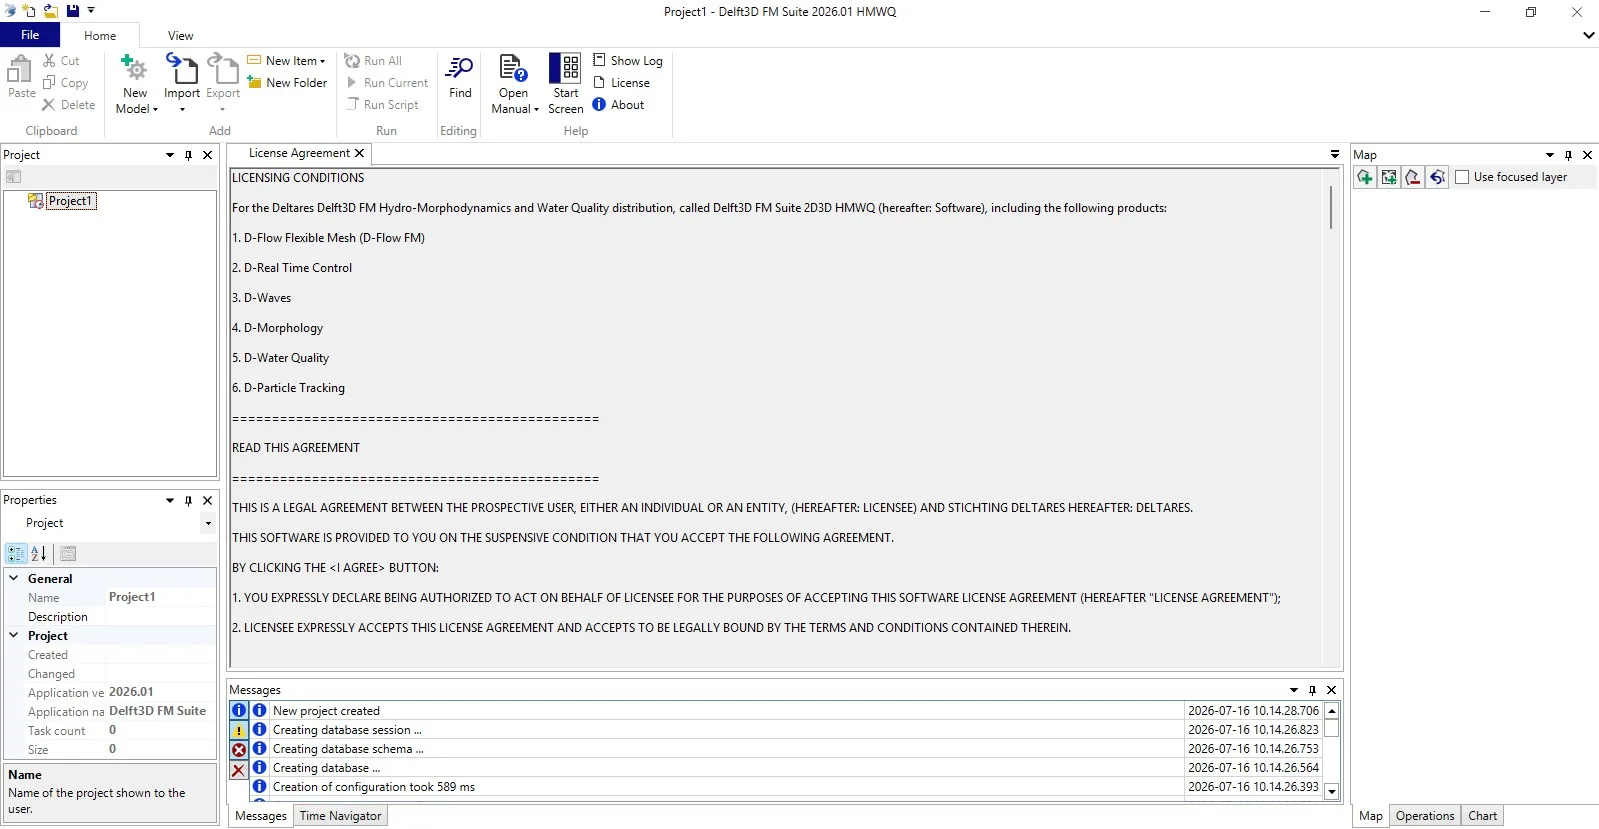Click the Import icon in the ribbon
This screenshot has width=1599, height=829.
182,68
